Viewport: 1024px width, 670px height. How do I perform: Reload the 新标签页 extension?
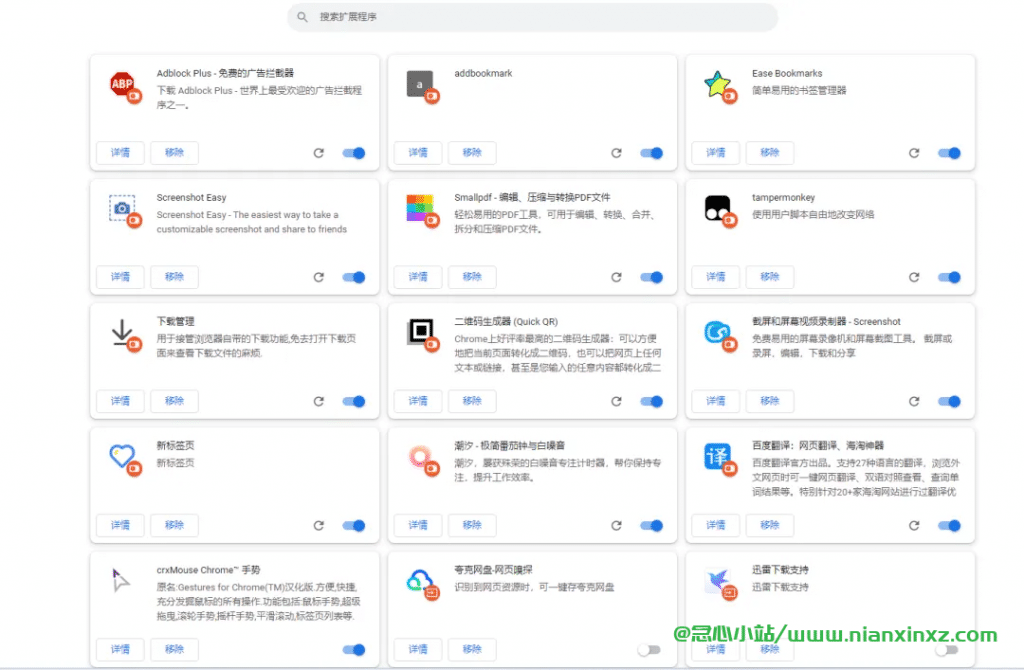[319, 525]
